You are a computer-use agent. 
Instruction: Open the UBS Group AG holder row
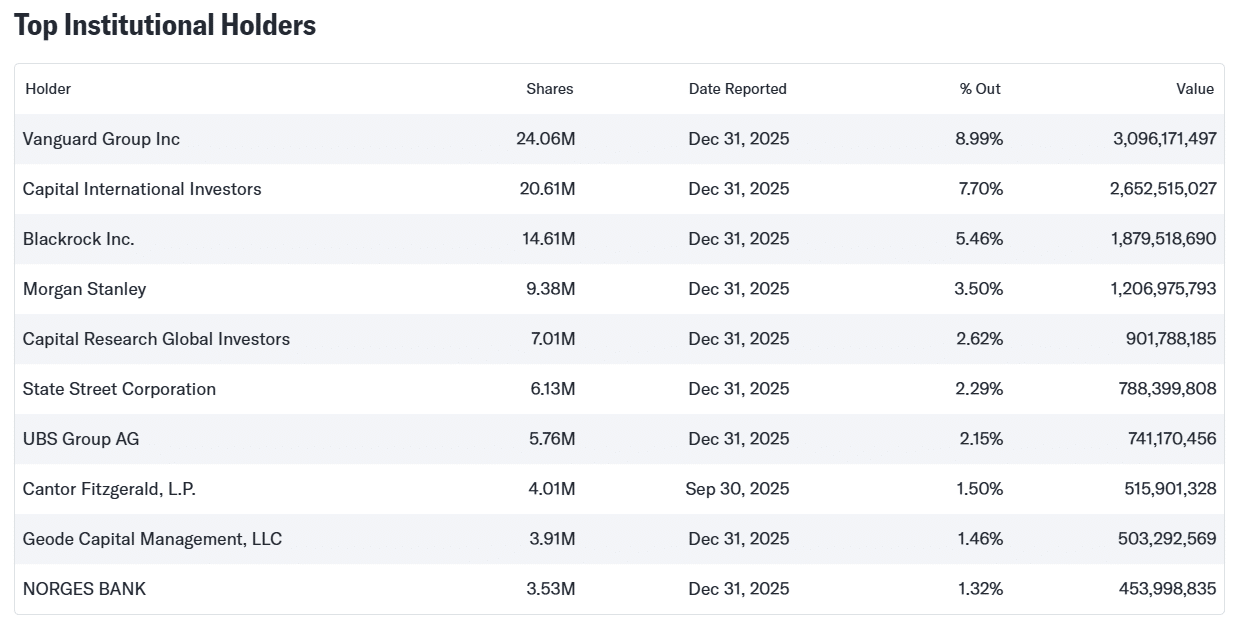tap(81, 439)
